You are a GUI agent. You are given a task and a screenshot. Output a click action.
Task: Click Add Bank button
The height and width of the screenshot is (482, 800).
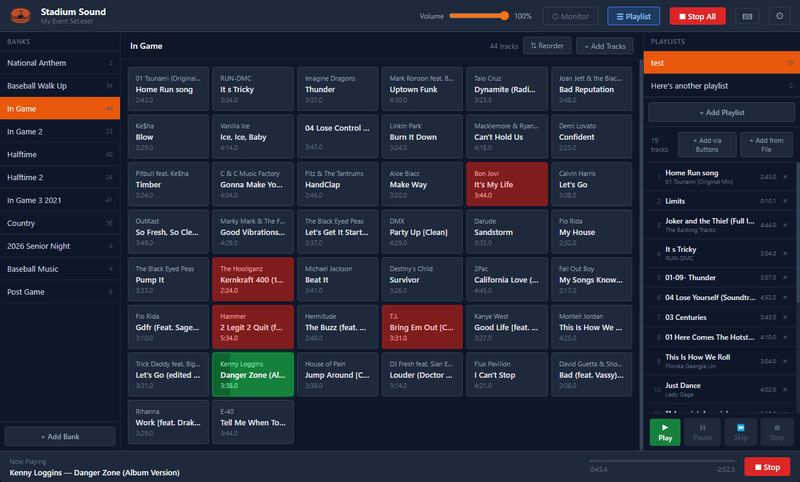coord(60,437)
